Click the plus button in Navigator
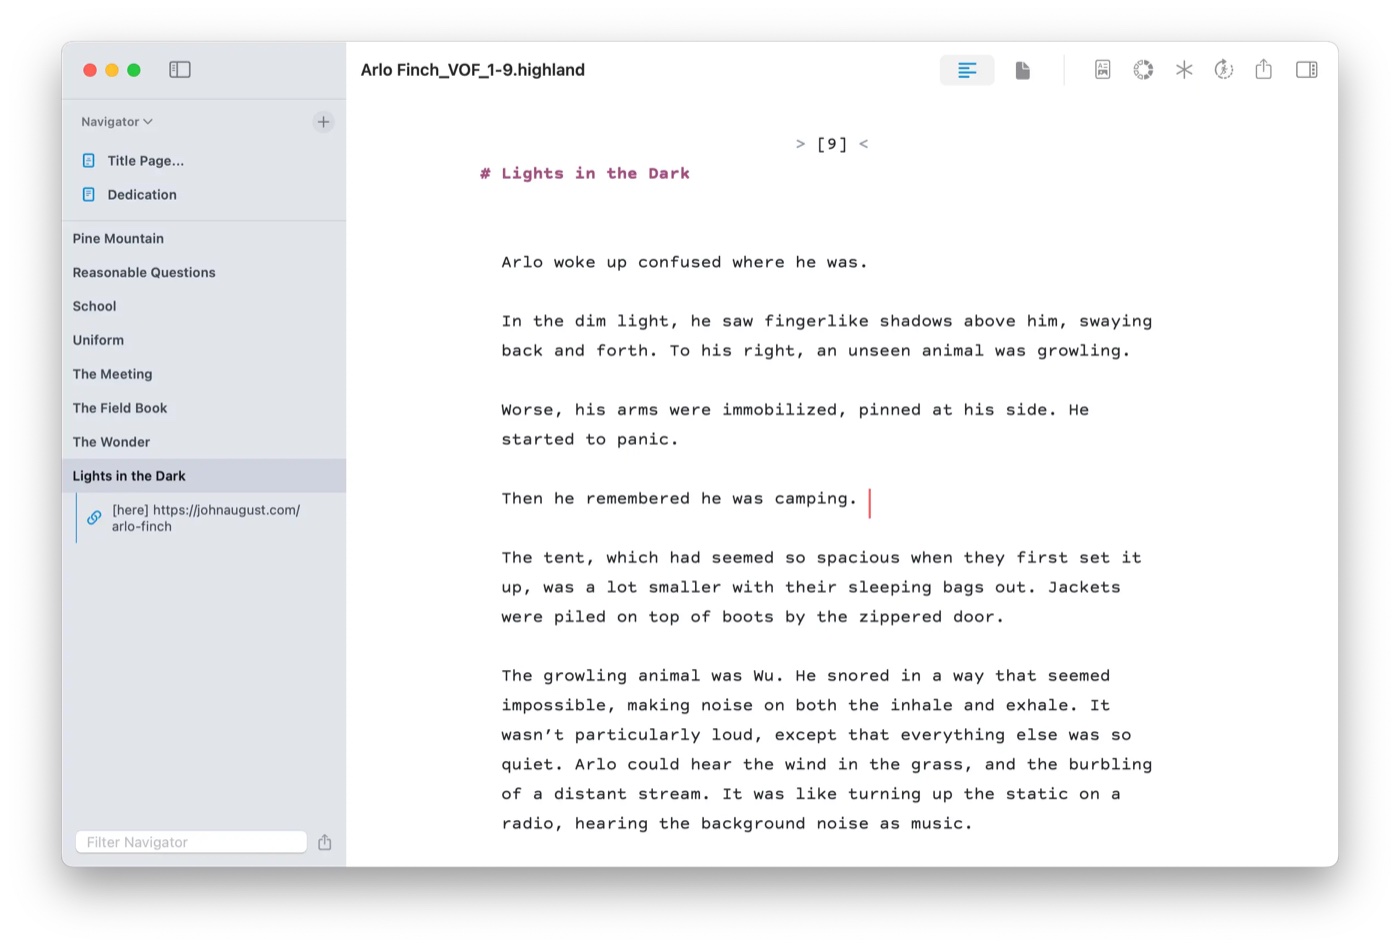Screen dimensions: 1400x948 323,122
